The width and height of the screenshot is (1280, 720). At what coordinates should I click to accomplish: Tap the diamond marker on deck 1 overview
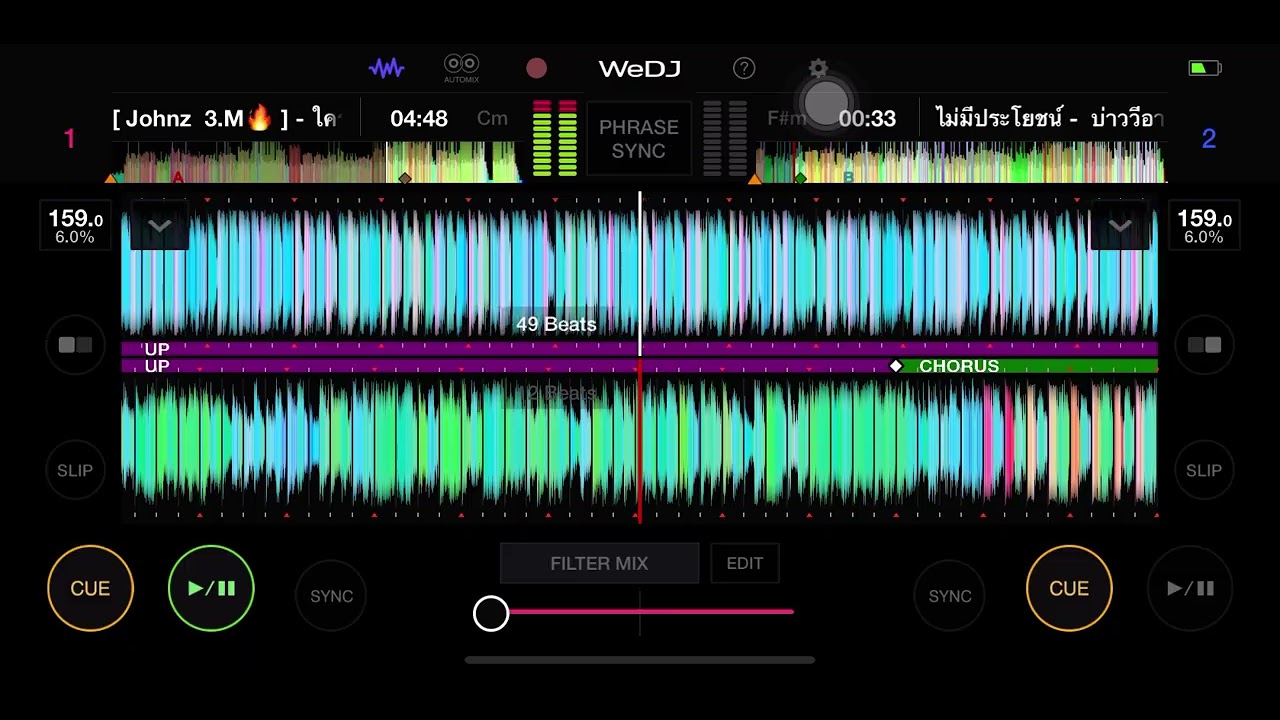click(405, 178)
